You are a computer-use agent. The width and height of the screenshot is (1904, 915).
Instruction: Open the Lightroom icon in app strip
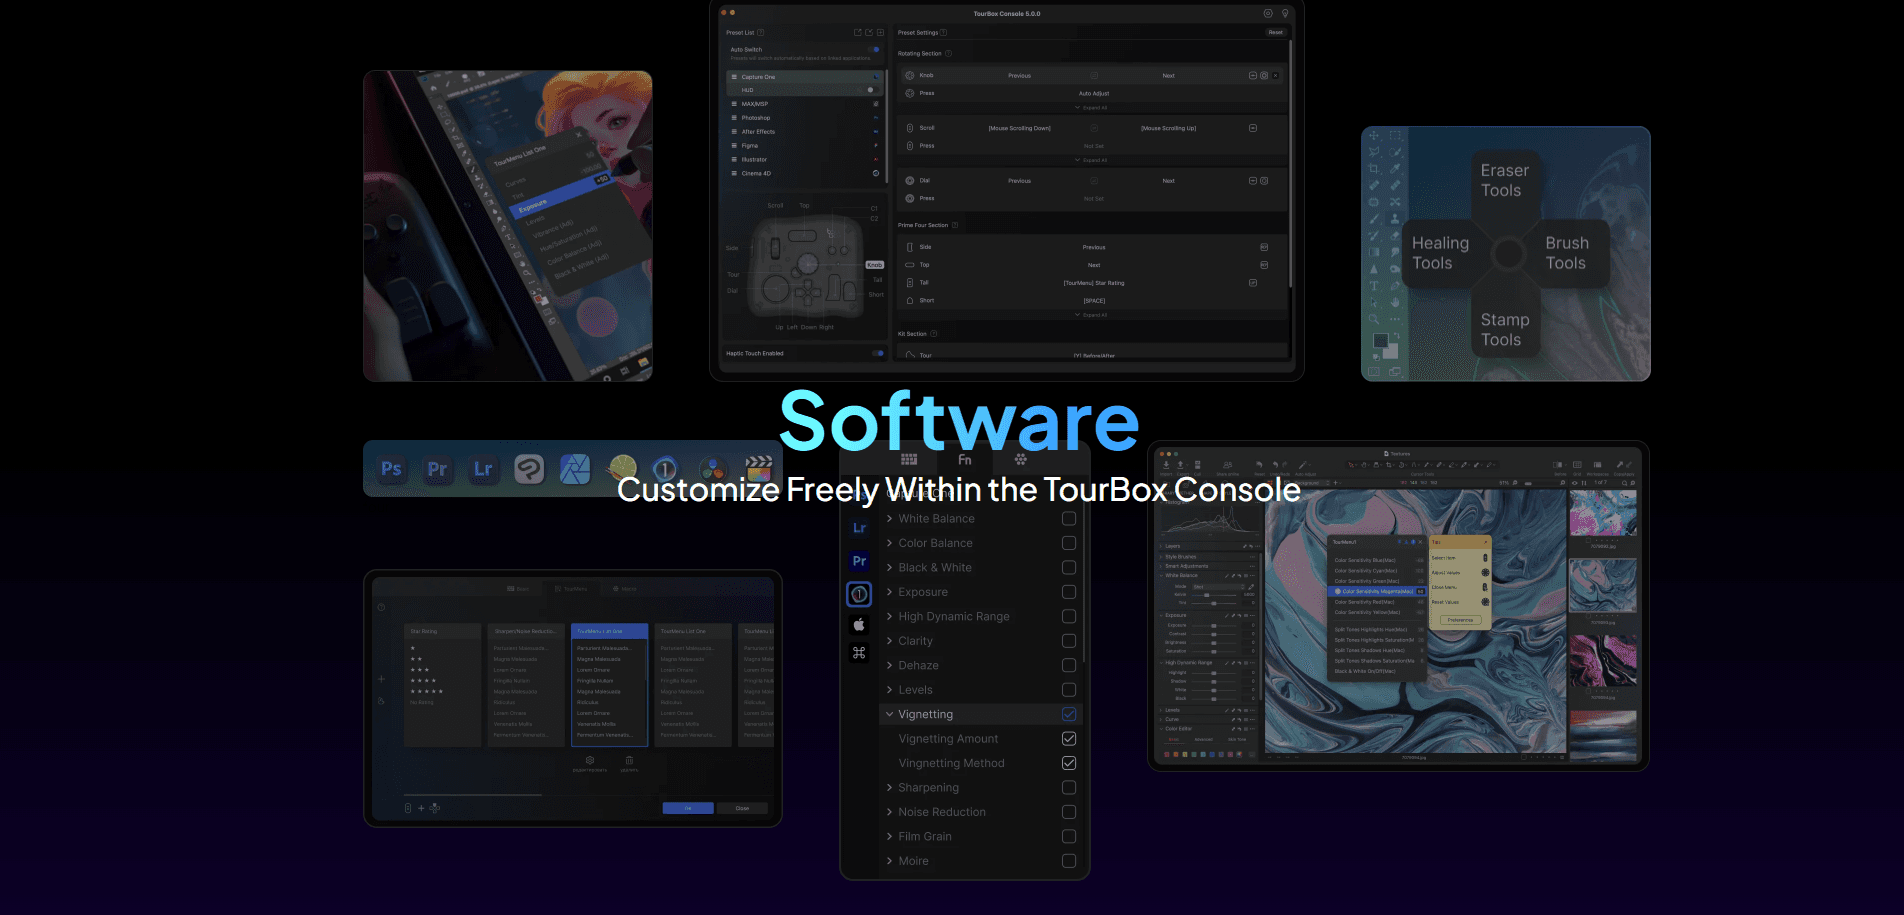[x=483, y=469]
